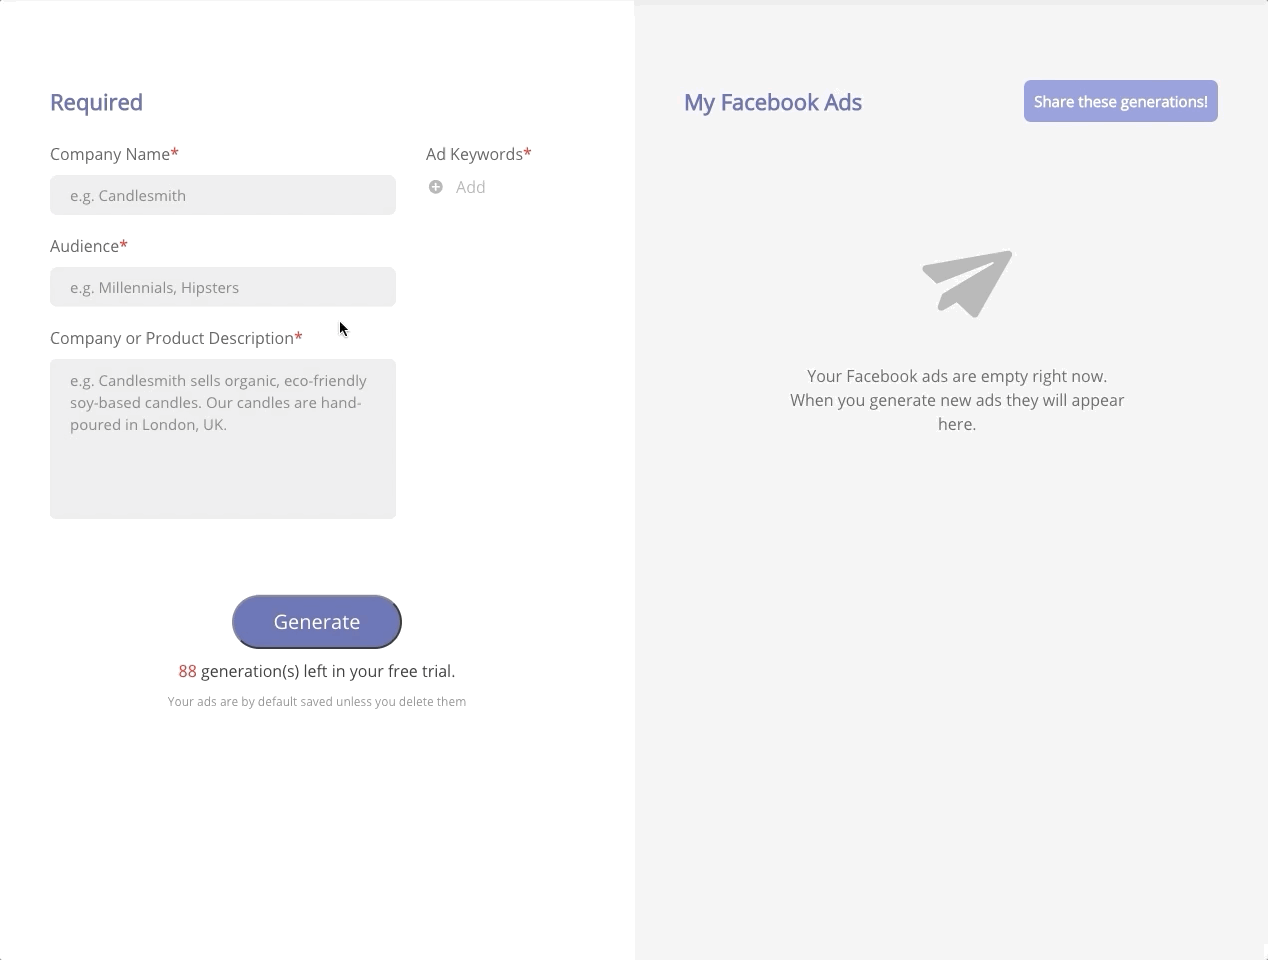Image resolution: width=1268 pixels, height=960 pixels.
Task: Select the My Facebook Ads heading
Action: point(773,102)
